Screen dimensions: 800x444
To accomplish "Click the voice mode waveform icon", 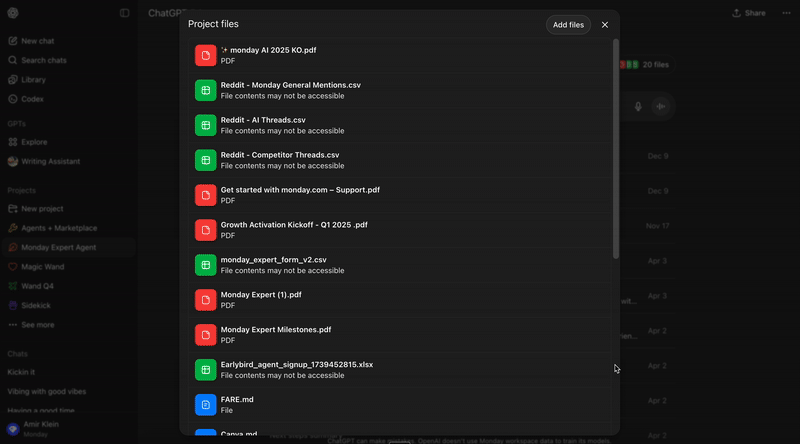I will tap(661, 107).
